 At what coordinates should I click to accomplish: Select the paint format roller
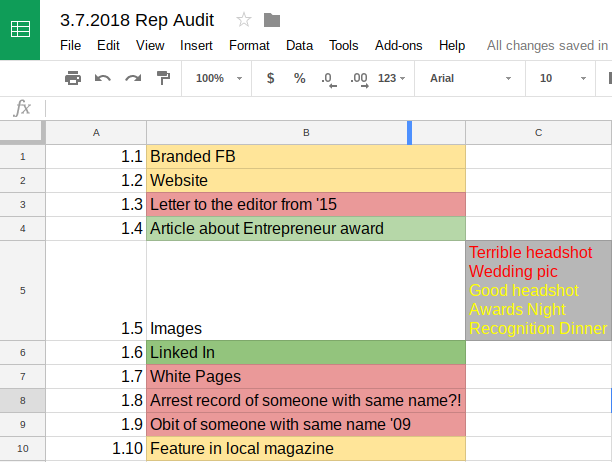point(163,78)
